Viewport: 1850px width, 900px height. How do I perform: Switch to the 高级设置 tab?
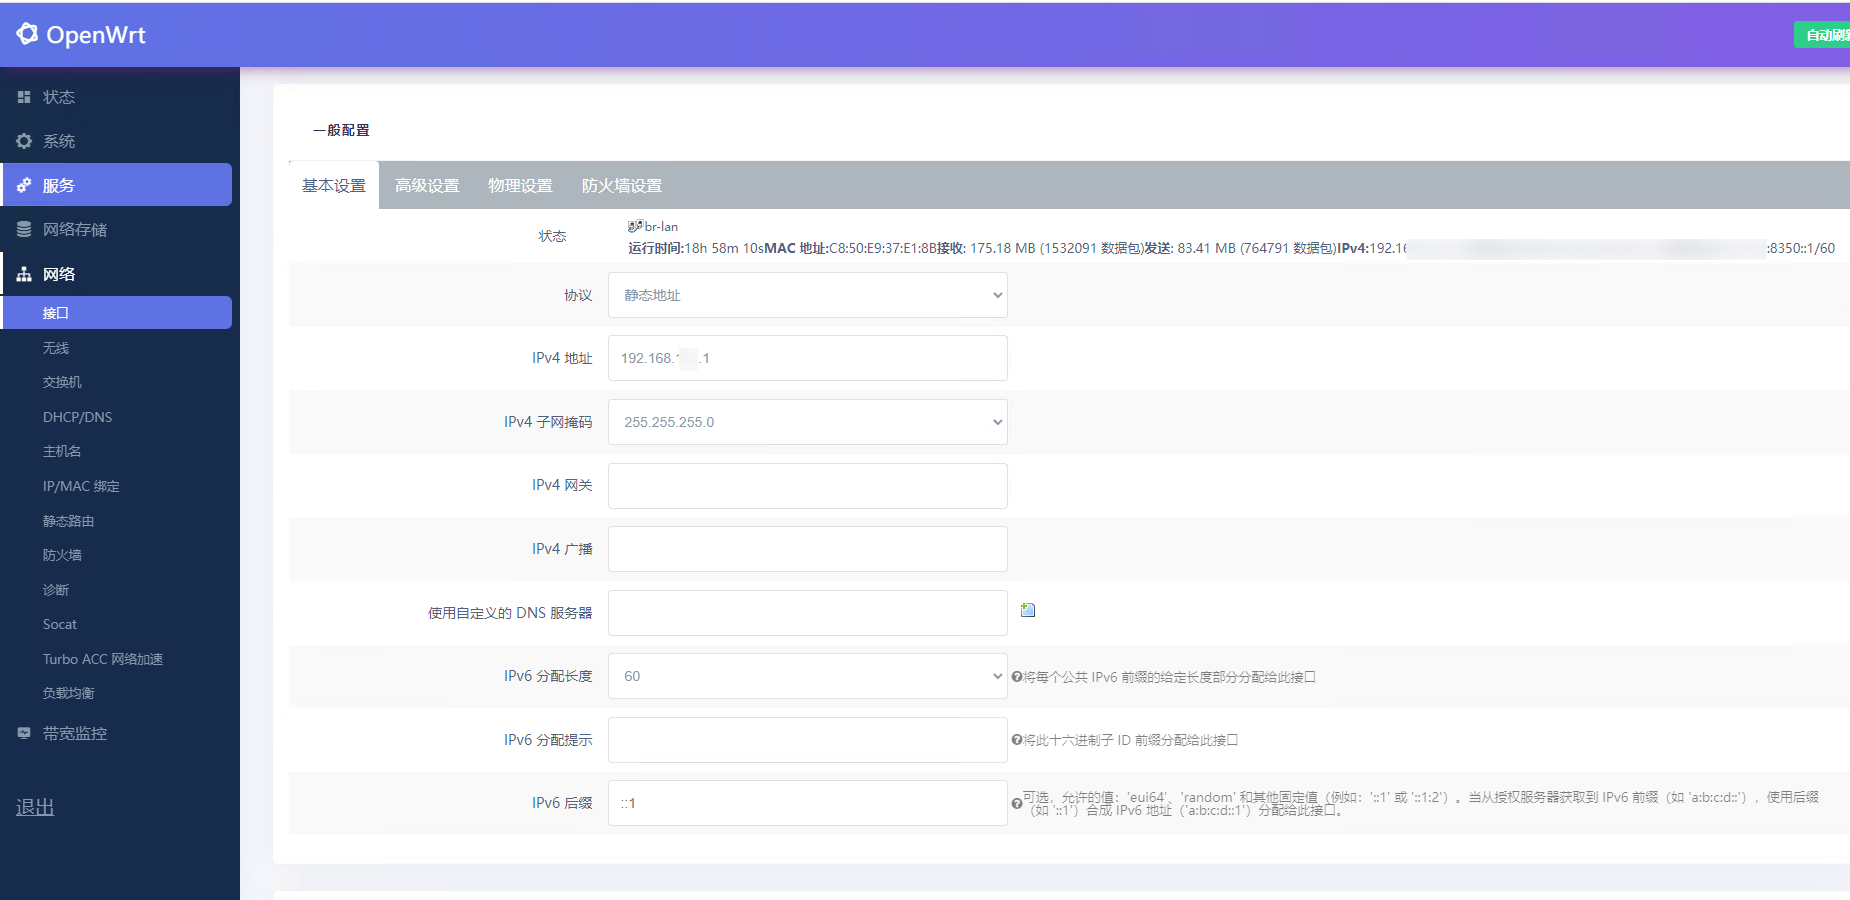point(427,186)
